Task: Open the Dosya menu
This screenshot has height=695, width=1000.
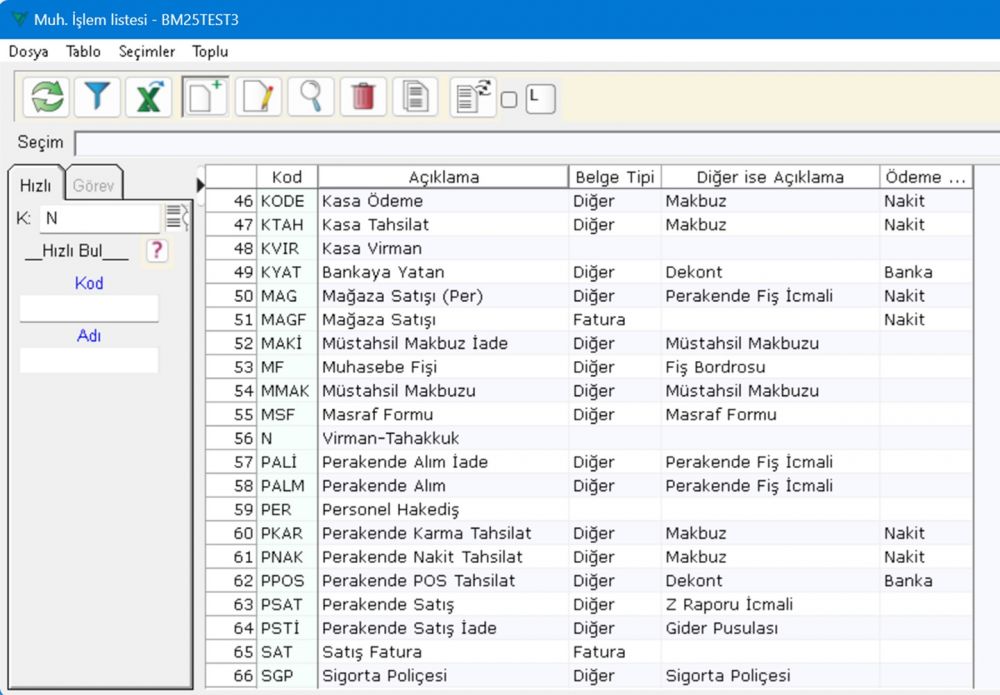Action: pos(28,51)
